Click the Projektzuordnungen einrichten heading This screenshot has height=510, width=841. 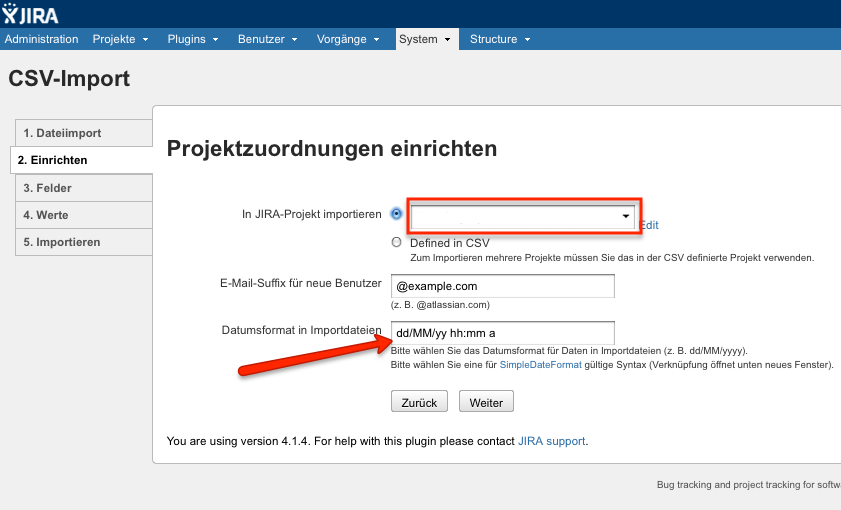pos(332,149)
